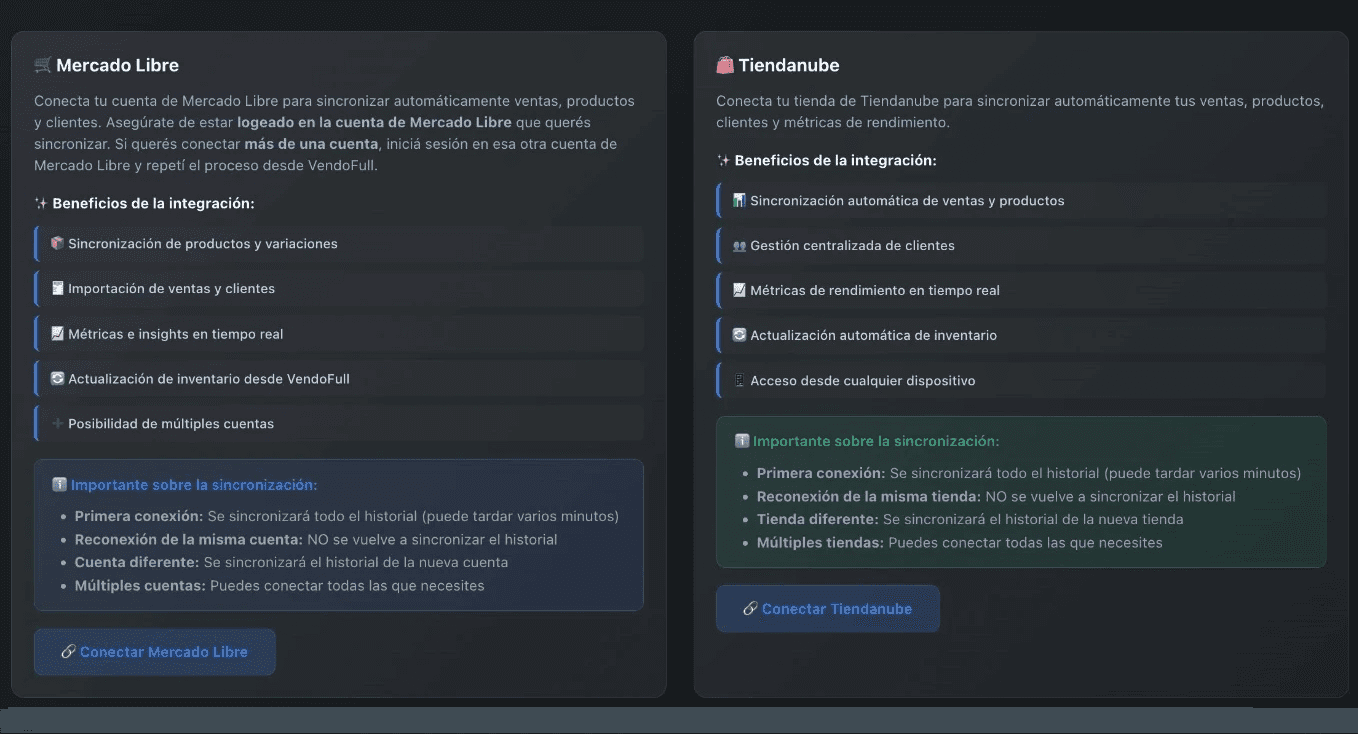Click the Reconexión de la misma cuenta line
The width and height of the screenshot is (1358, 734).
[316, 539]
